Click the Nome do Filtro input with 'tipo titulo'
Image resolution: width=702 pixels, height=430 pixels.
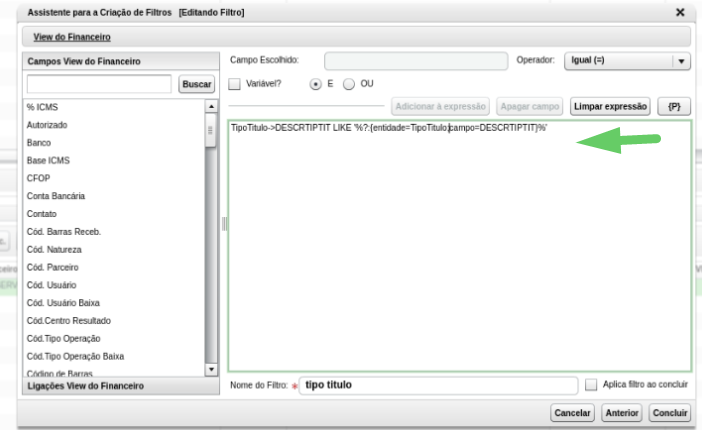pos(438,385)
